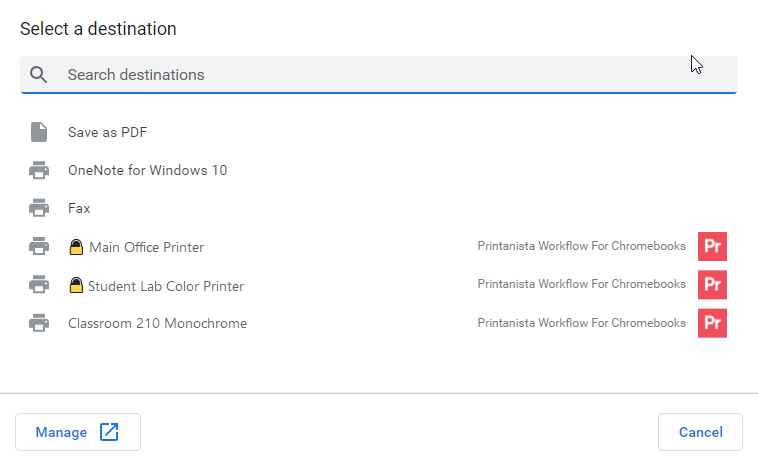758x470 pixels.
Task: Choose OneNote for Windows 10 destination
Action: [x=147, y=170]
